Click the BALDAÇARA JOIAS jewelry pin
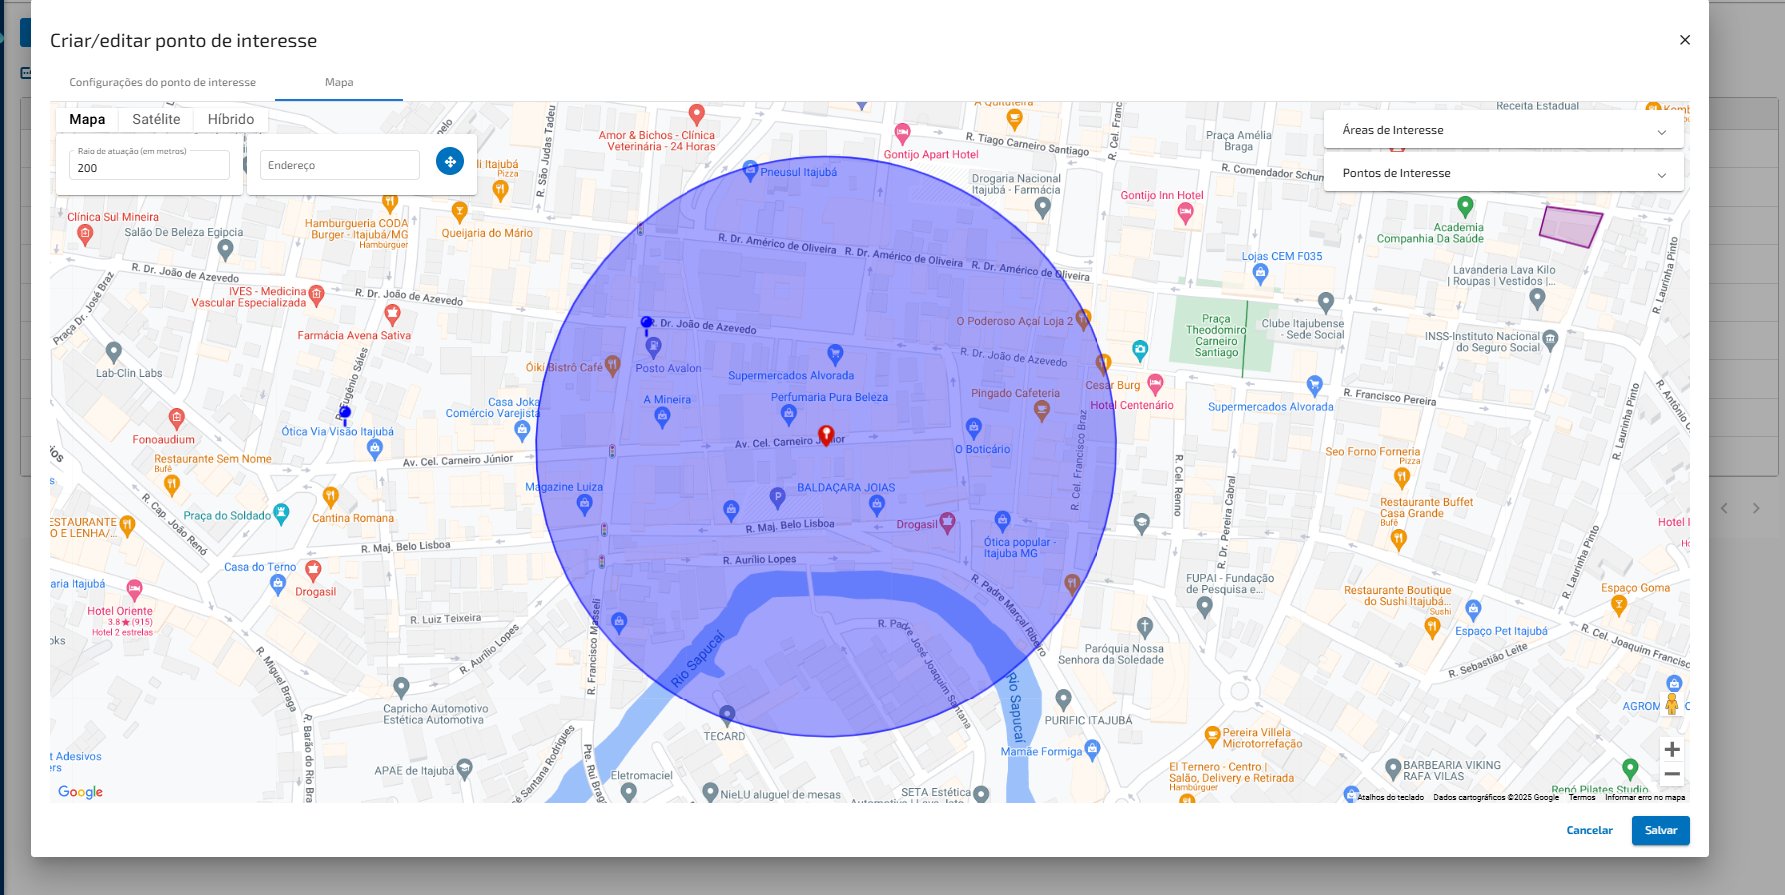 click(x=877, y=504)
